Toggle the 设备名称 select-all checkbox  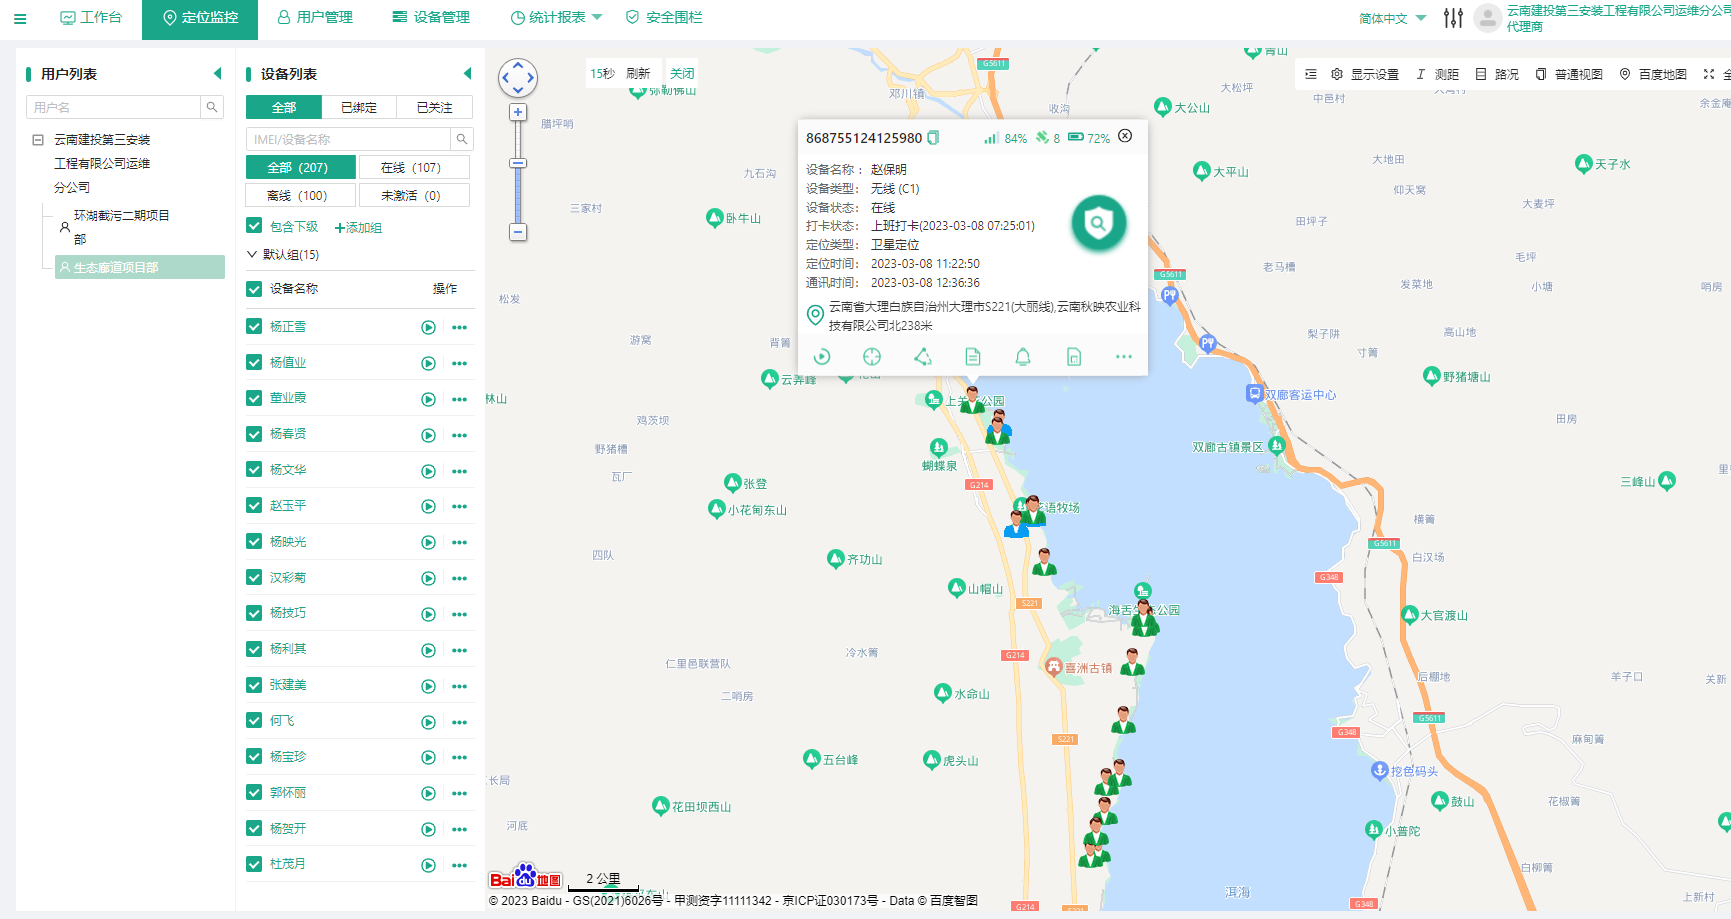pyautogui.click(x=254, y=289)
